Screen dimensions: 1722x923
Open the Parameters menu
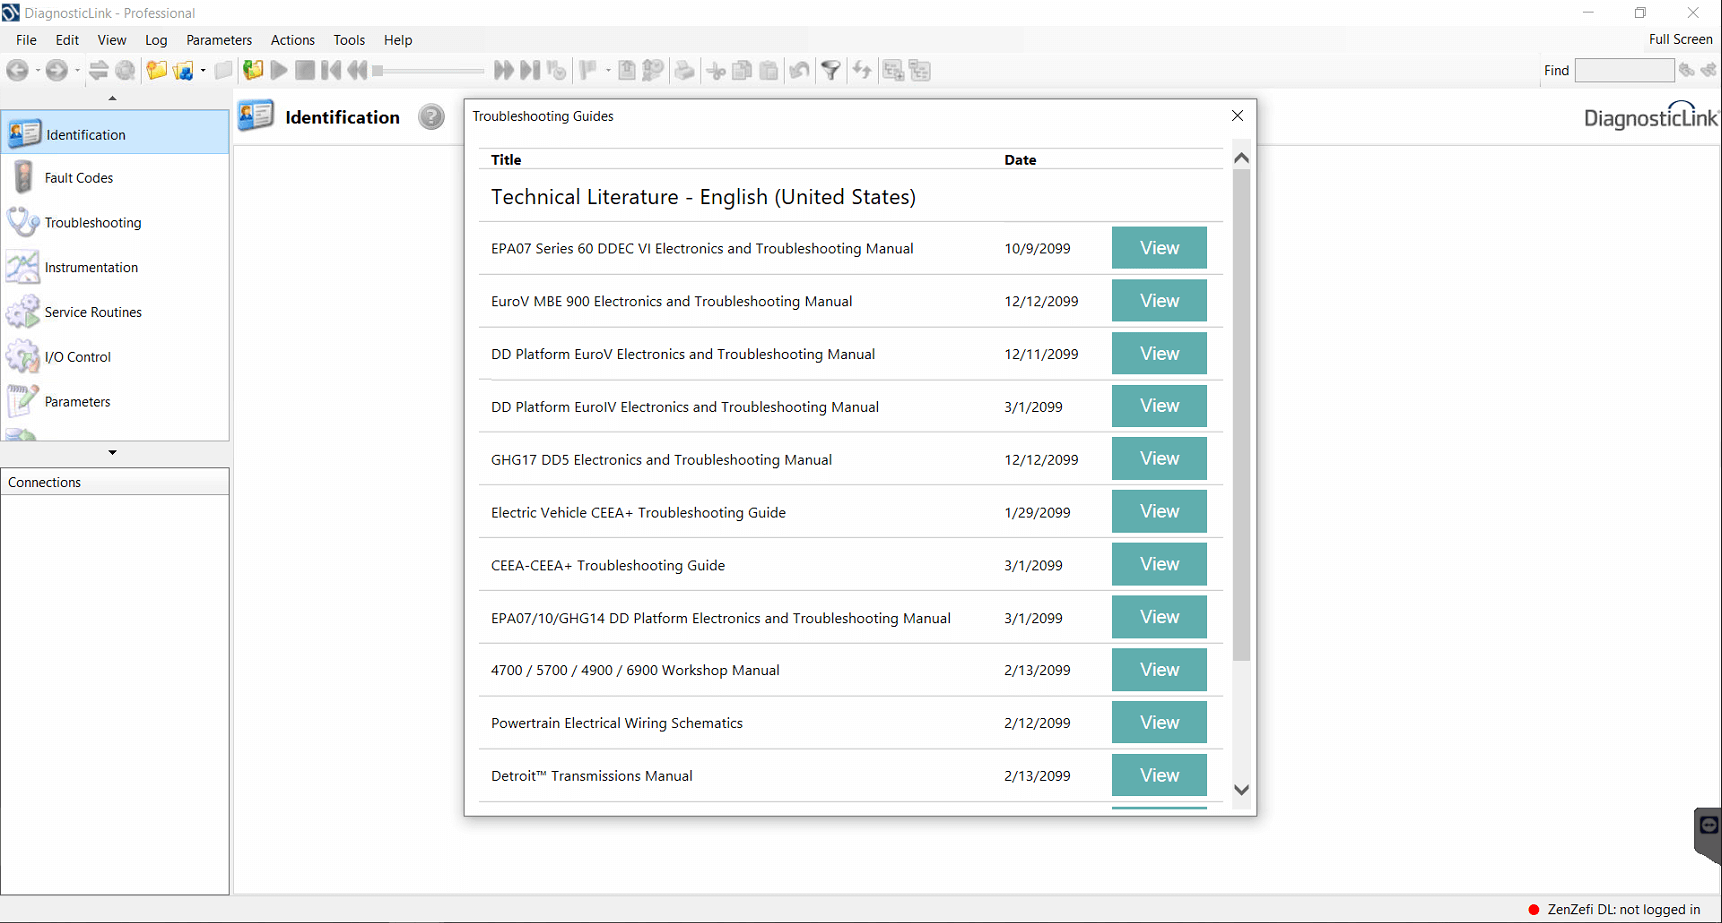click(218, 40)
